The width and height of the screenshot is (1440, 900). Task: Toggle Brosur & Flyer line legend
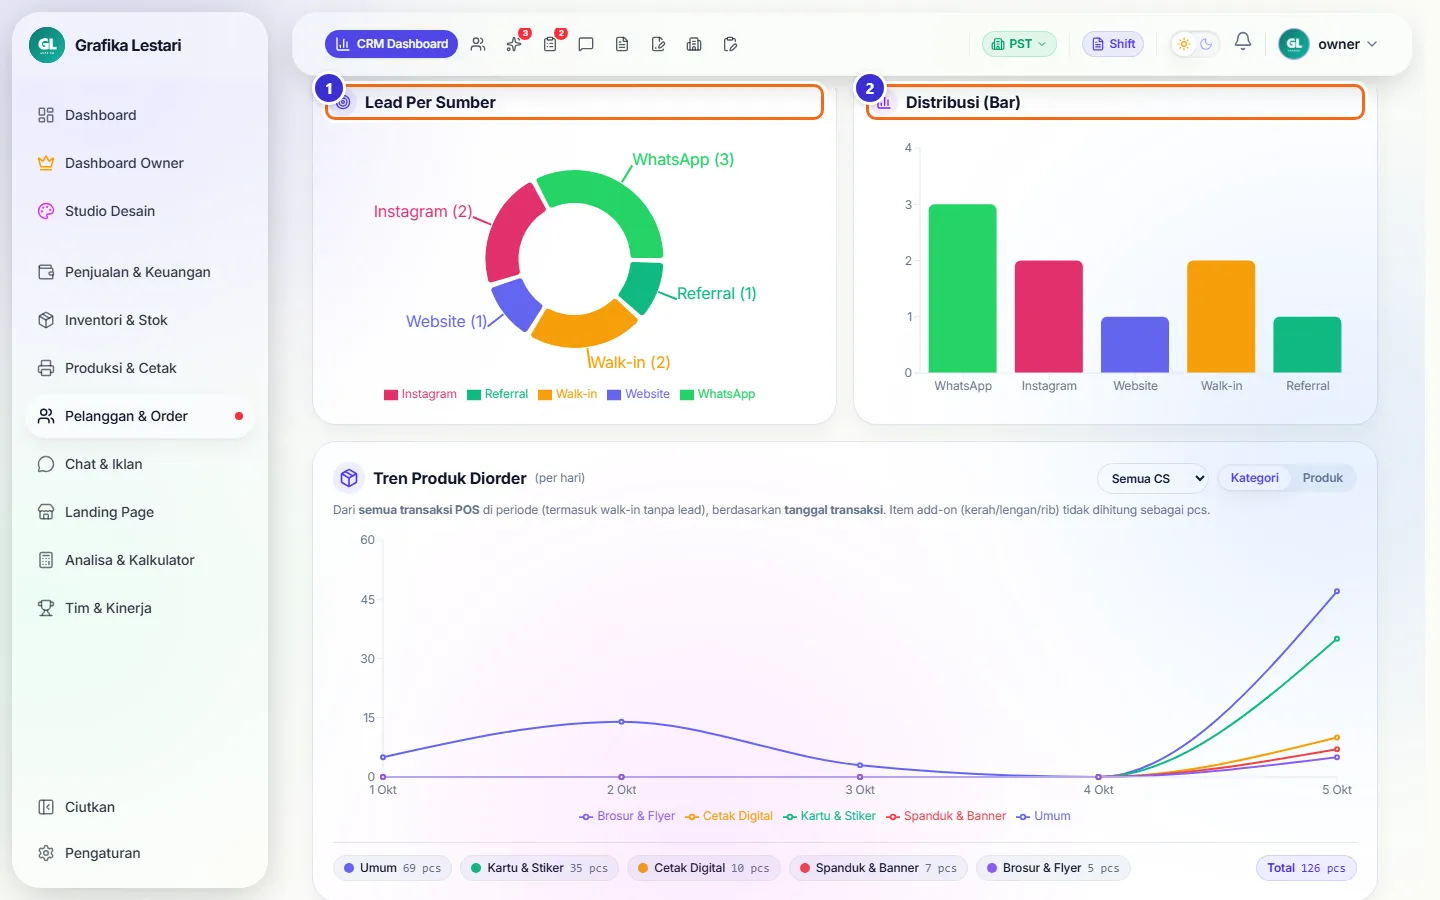(627, 816)
